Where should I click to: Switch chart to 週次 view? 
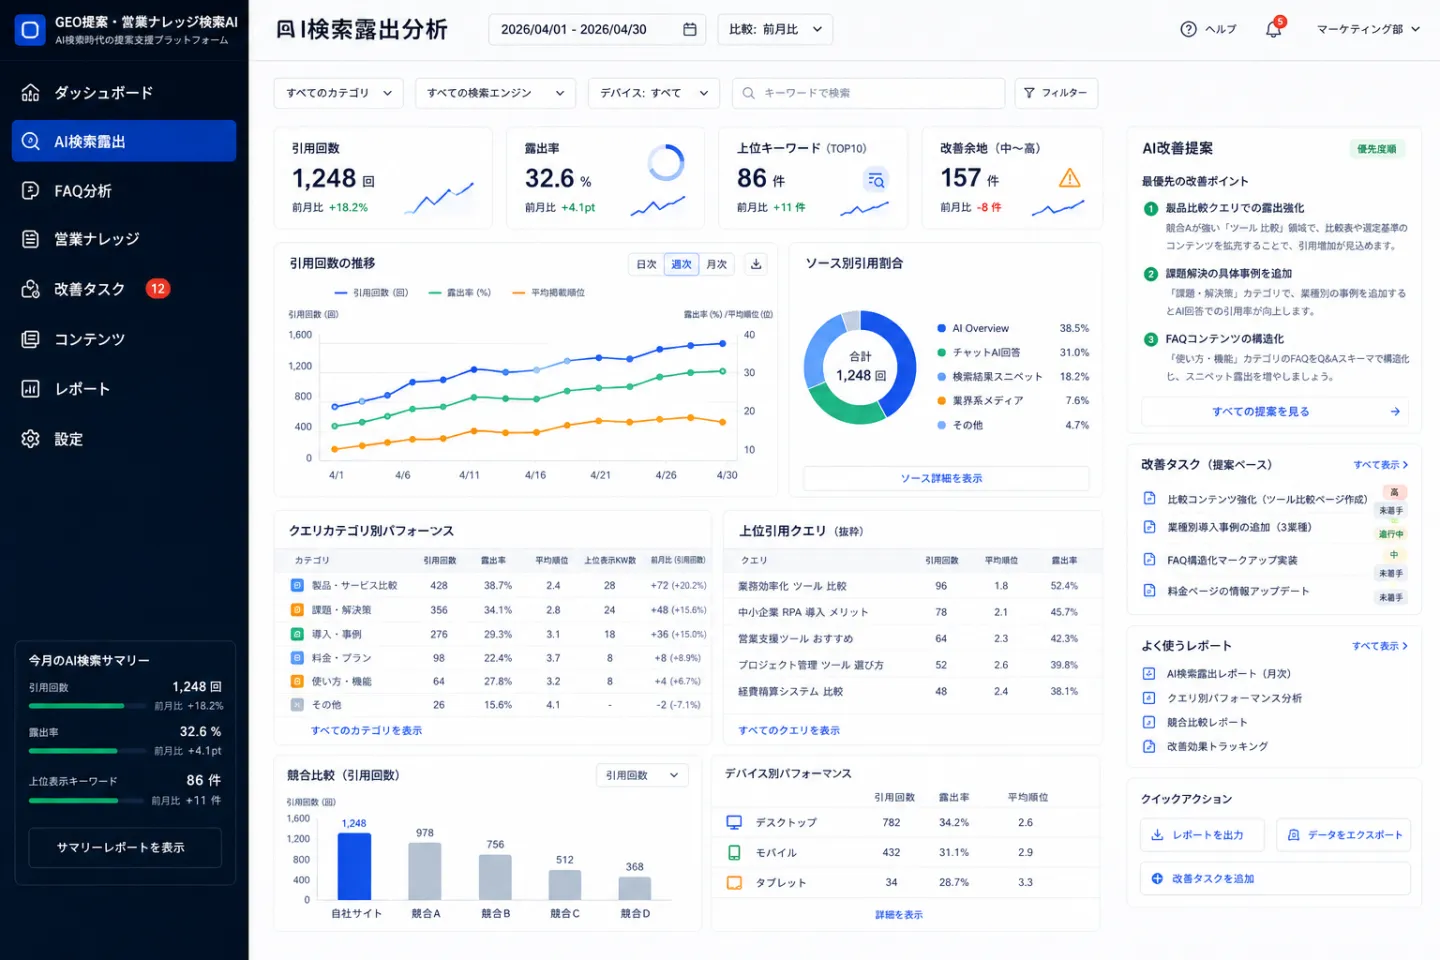pyautogui.click(x=681, y=264)
